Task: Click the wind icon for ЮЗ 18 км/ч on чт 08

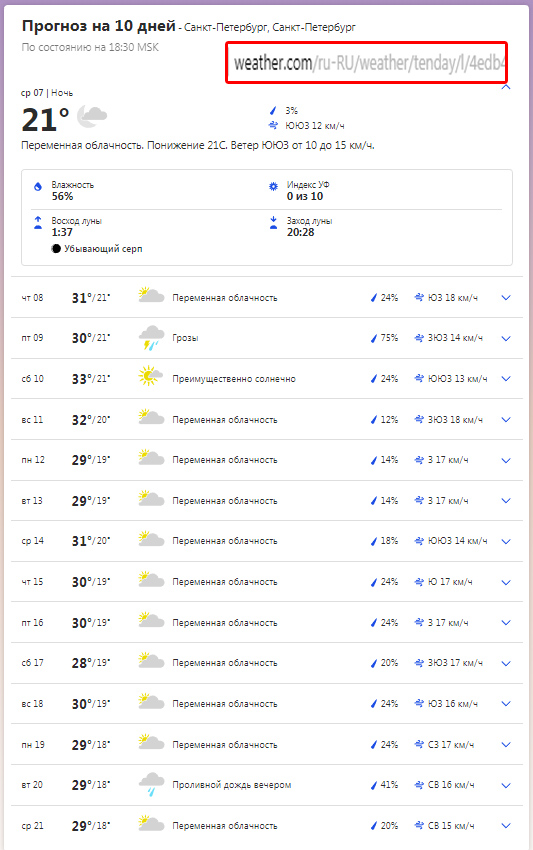Action: click(x=419, y=297)
